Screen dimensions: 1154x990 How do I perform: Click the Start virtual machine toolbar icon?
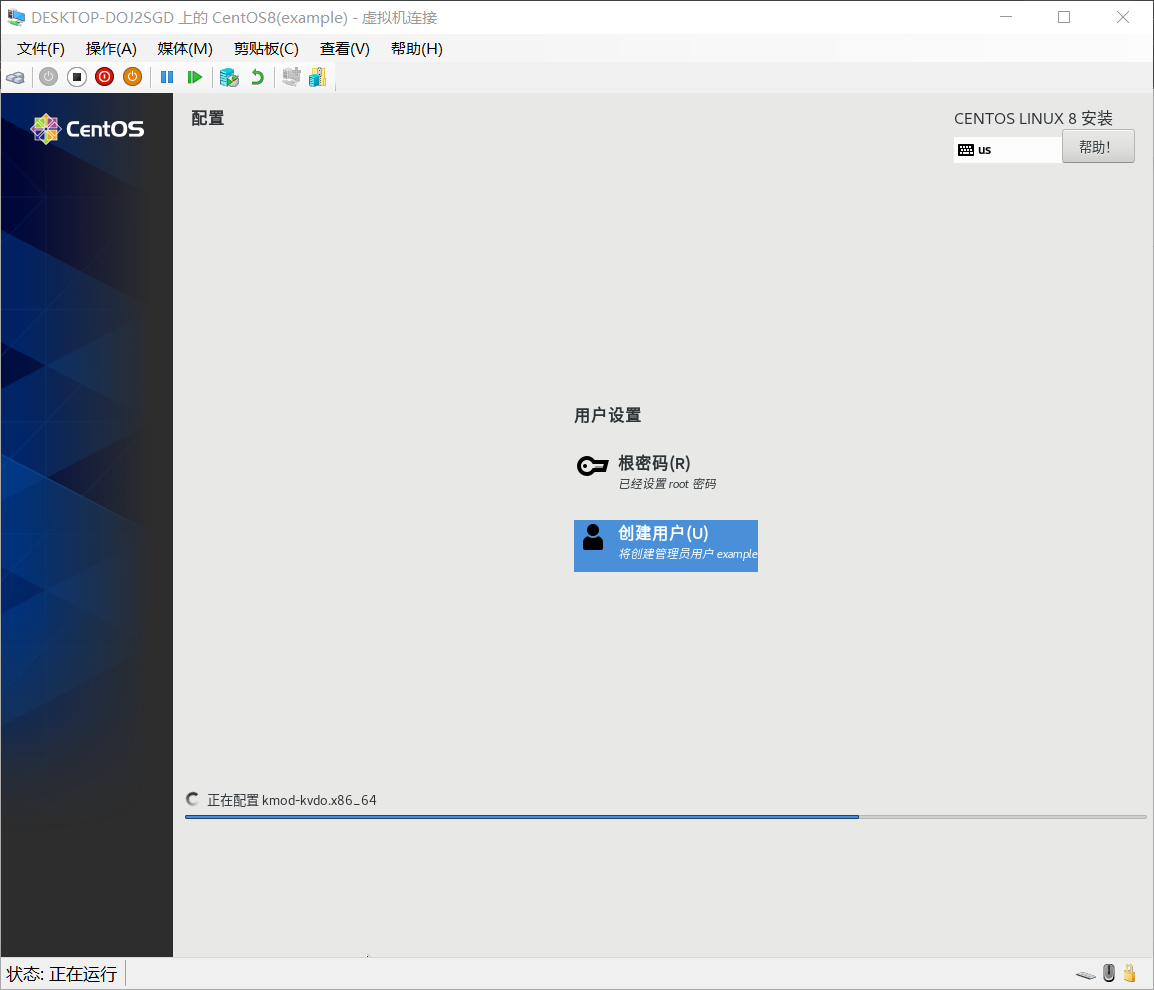pyautogui.click(x=49, y=77)
